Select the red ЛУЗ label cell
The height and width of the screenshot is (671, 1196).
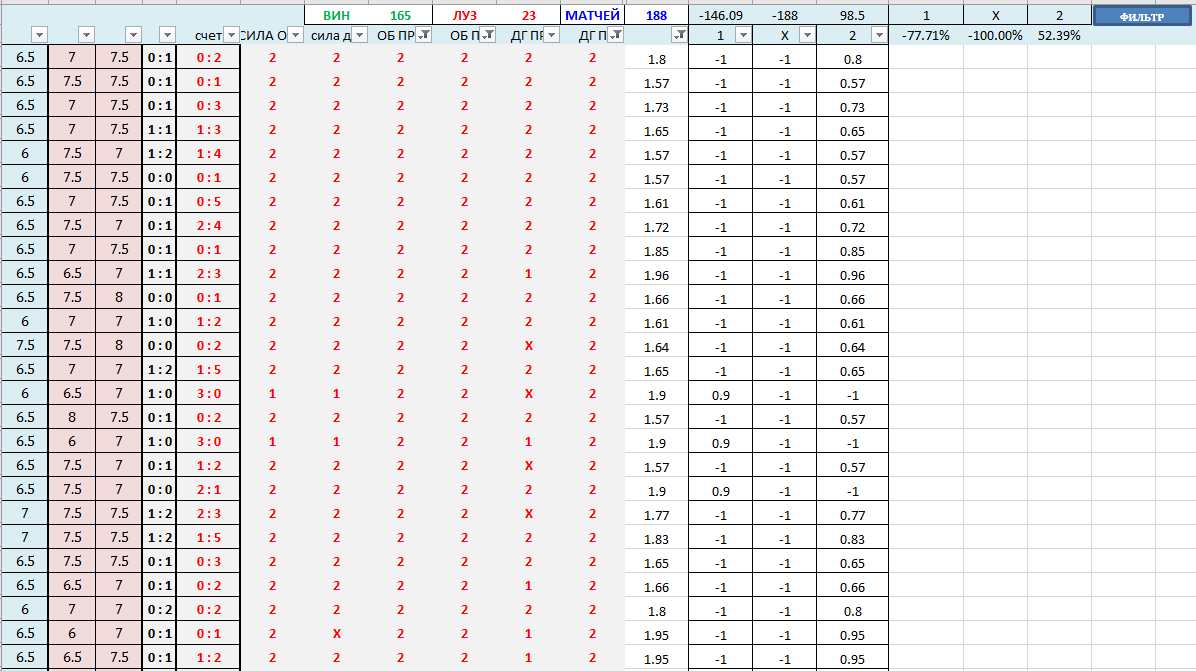tap(465, 15)
